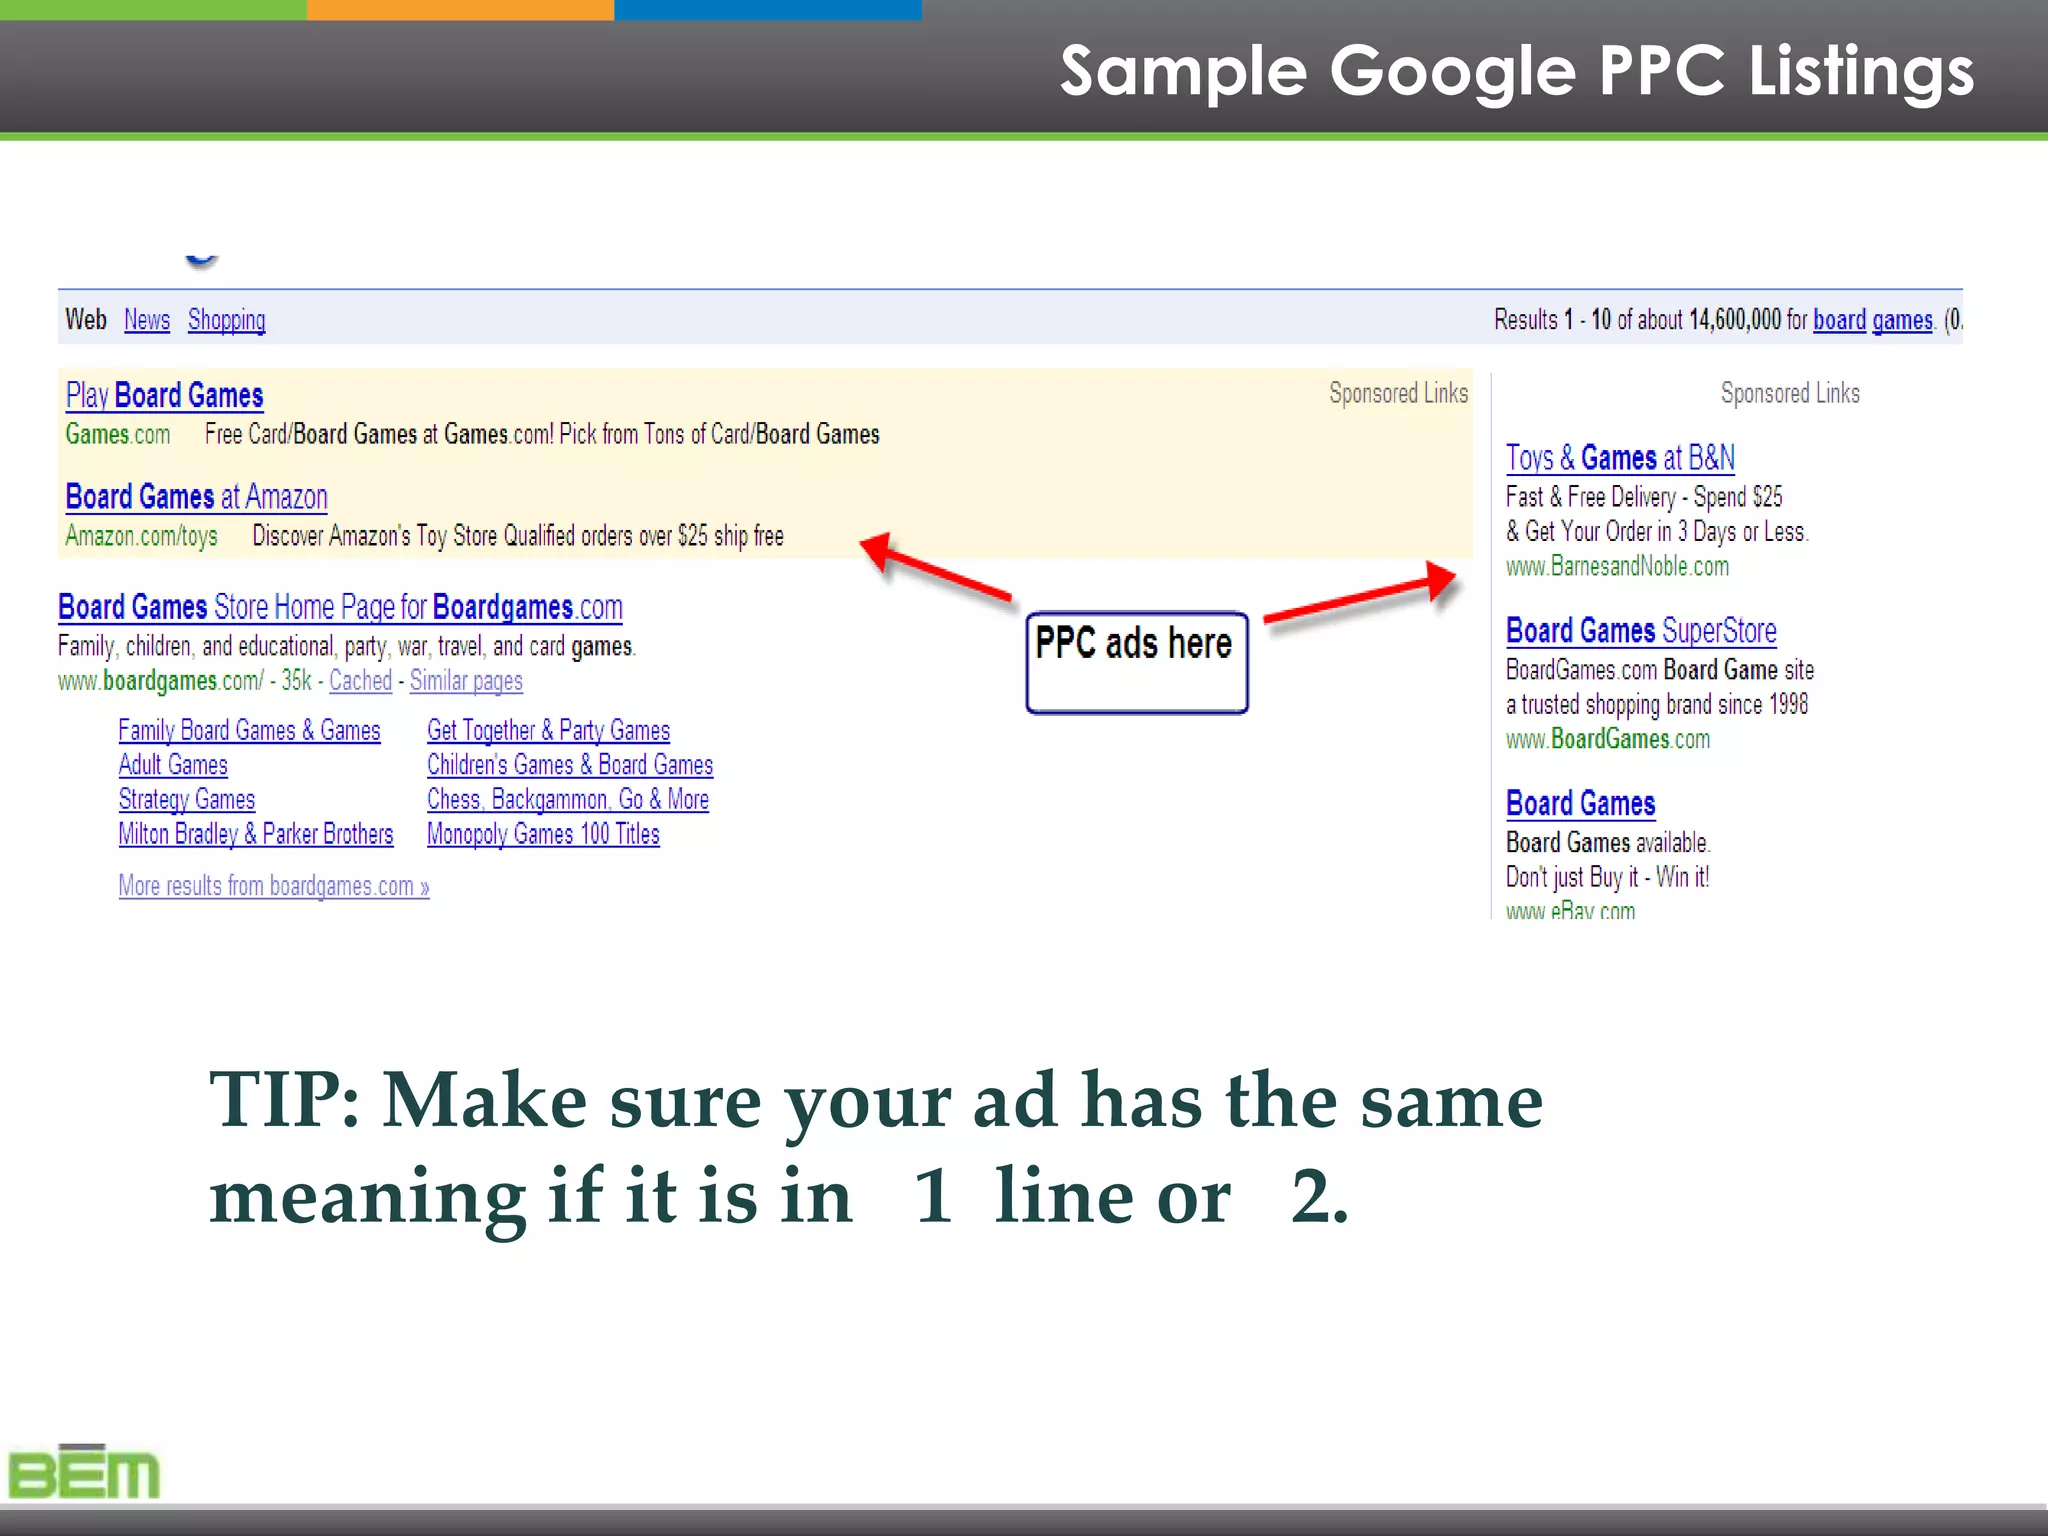Open 'Chess, Backgammon, Go & More' sitelink
2048x1536 pixels.
[568, 800]
